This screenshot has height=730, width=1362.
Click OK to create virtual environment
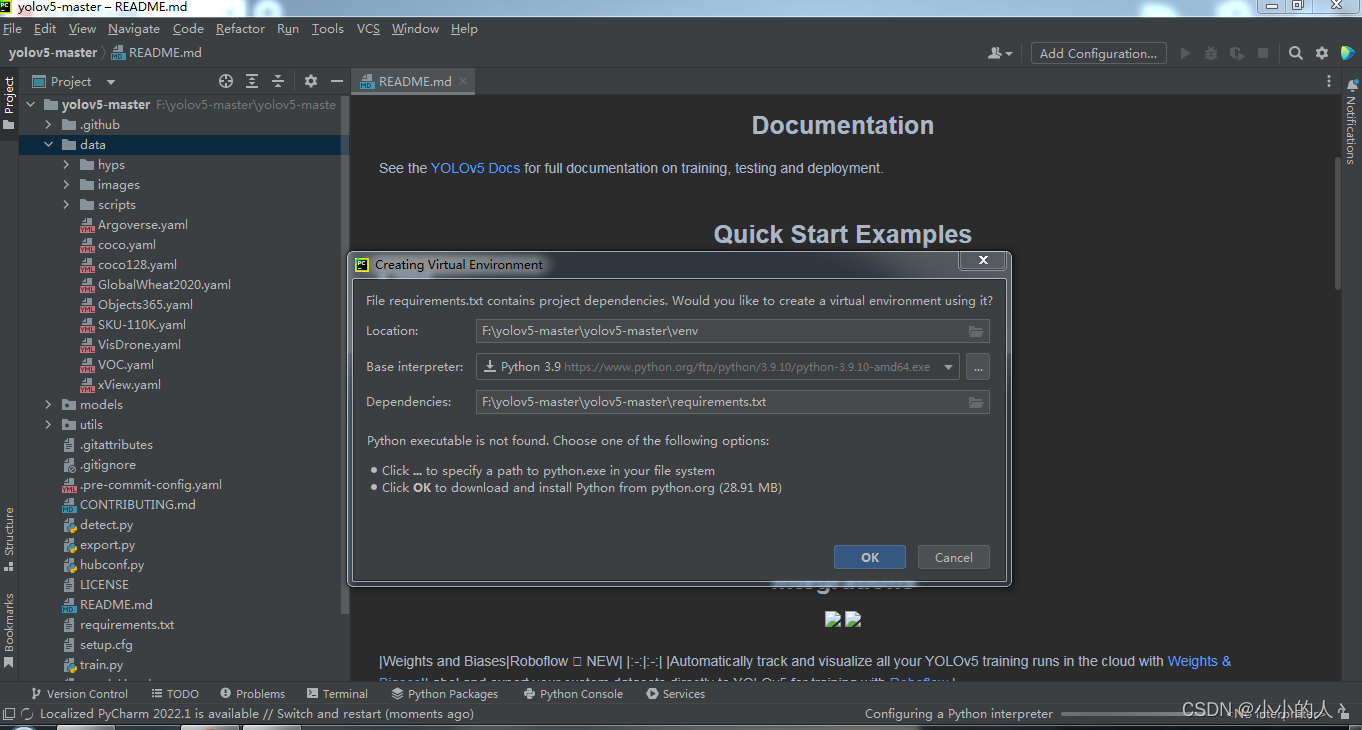click(870, 558)
